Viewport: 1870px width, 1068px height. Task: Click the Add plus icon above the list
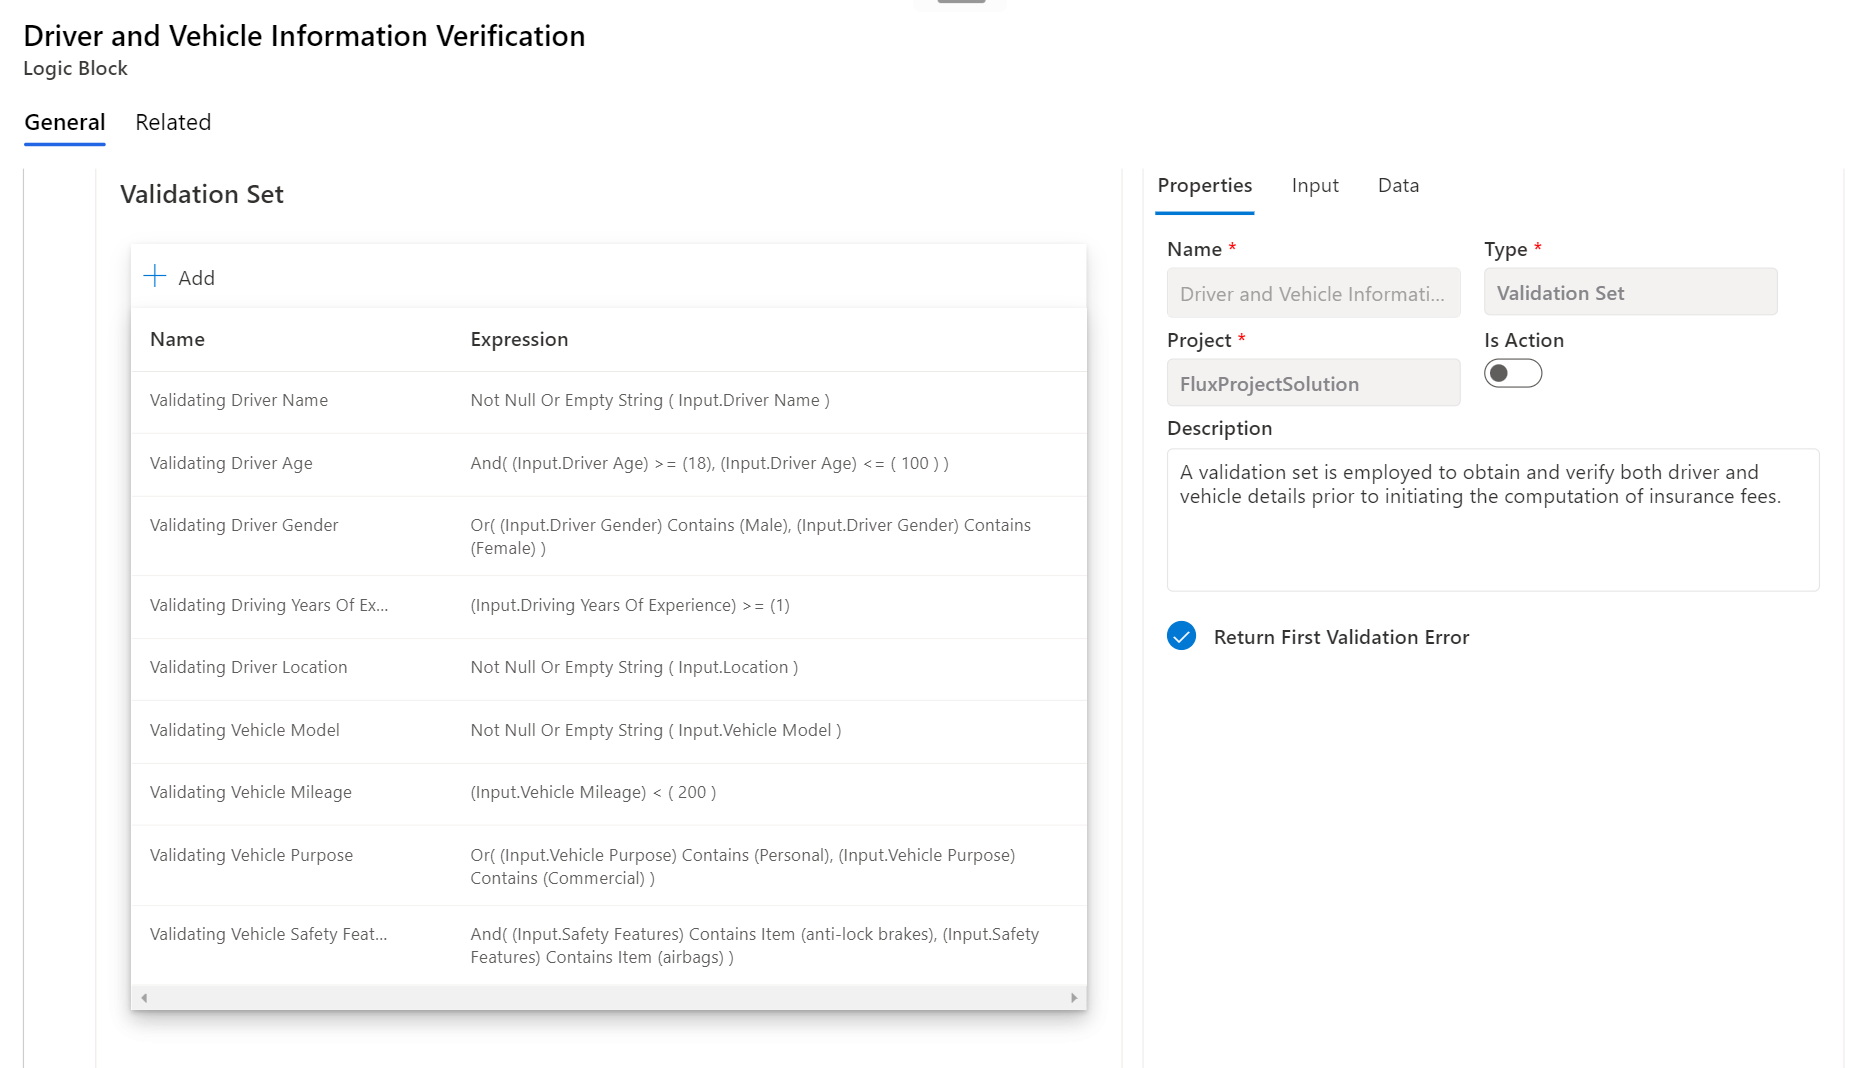click(x=155, y=276)
